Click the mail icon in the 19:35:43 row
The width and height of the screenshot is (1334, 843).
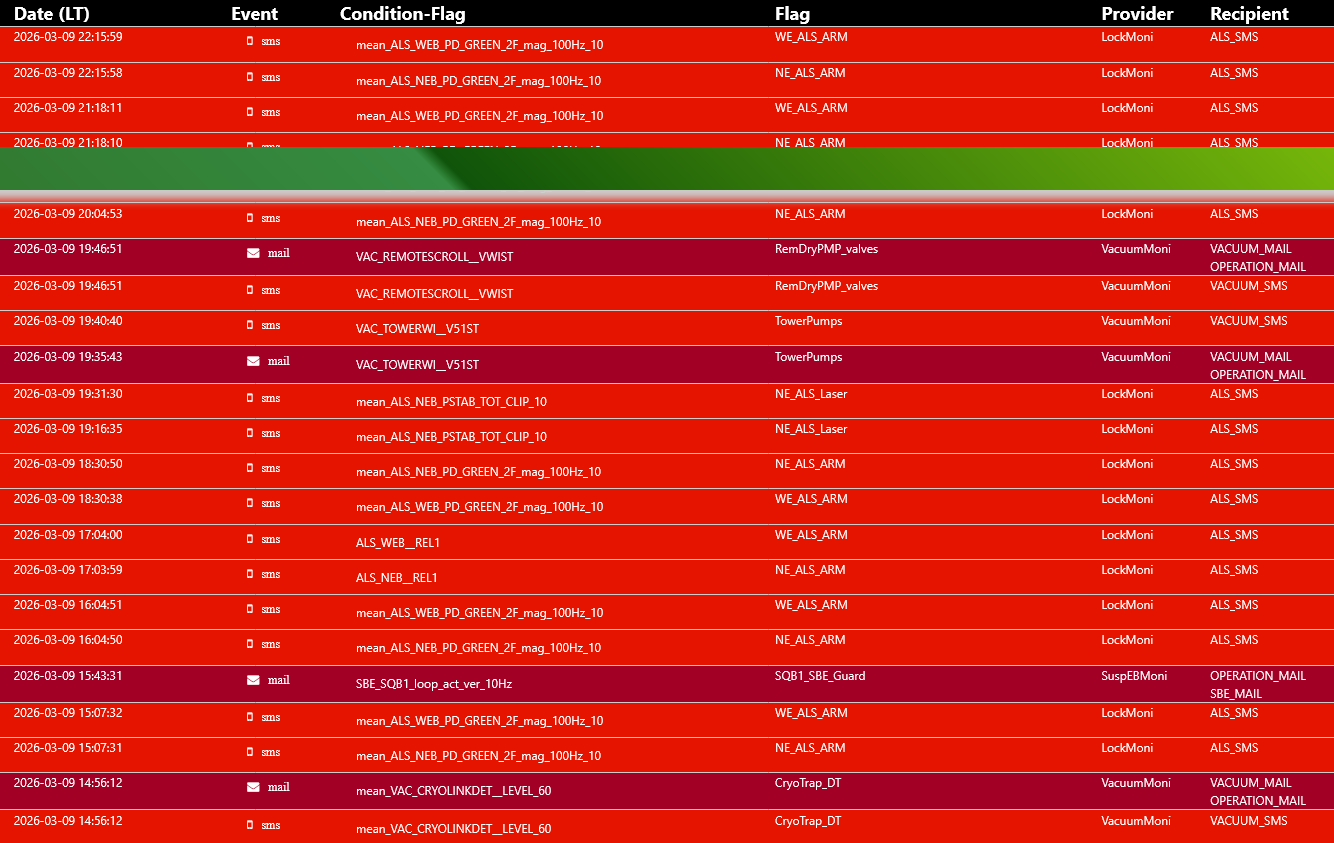point(253,361)
